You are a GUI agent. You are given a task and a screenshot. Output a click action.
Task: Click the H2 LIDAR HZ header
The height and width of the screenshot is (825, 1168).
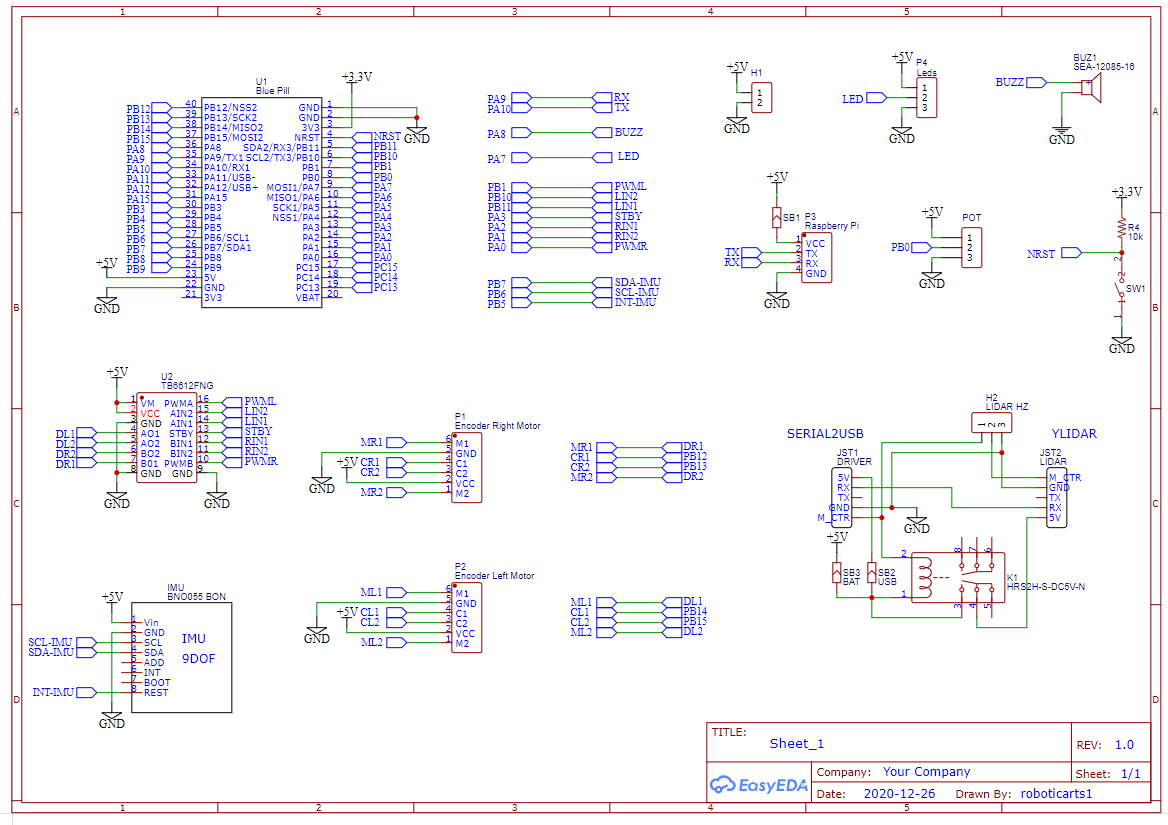[x=991, y=424]
